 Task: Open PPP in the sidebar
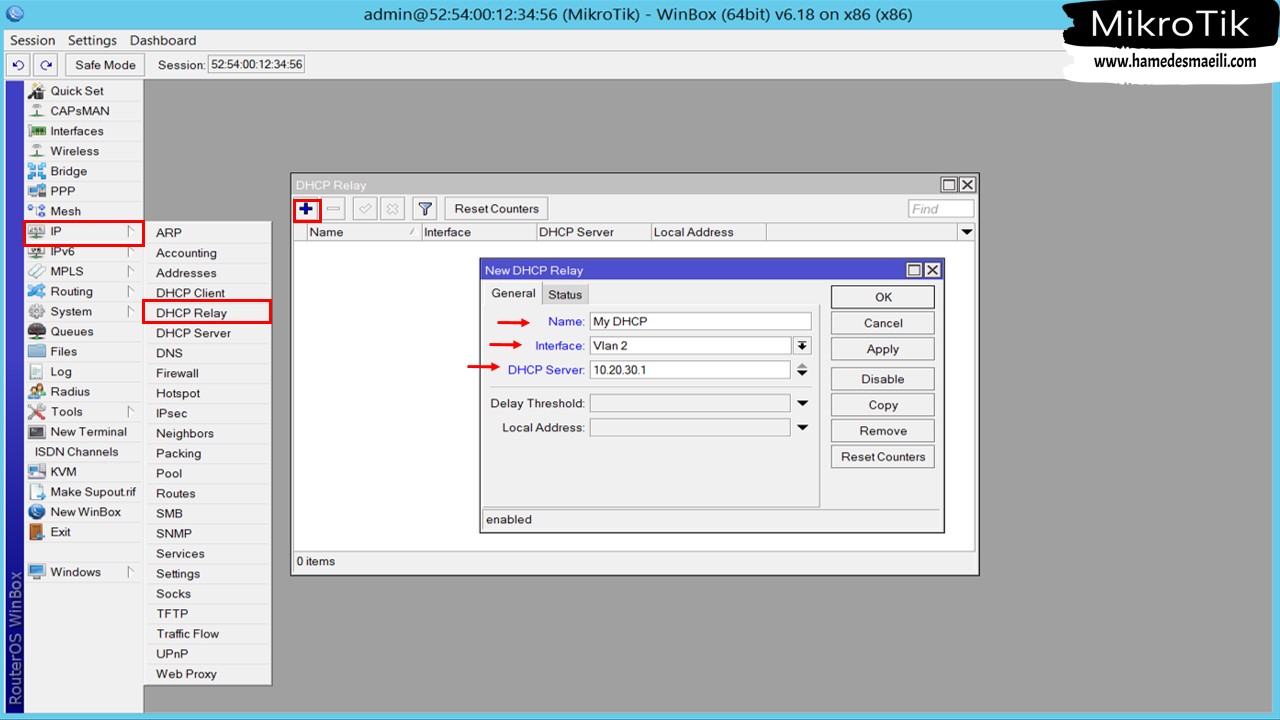(84, 191)
